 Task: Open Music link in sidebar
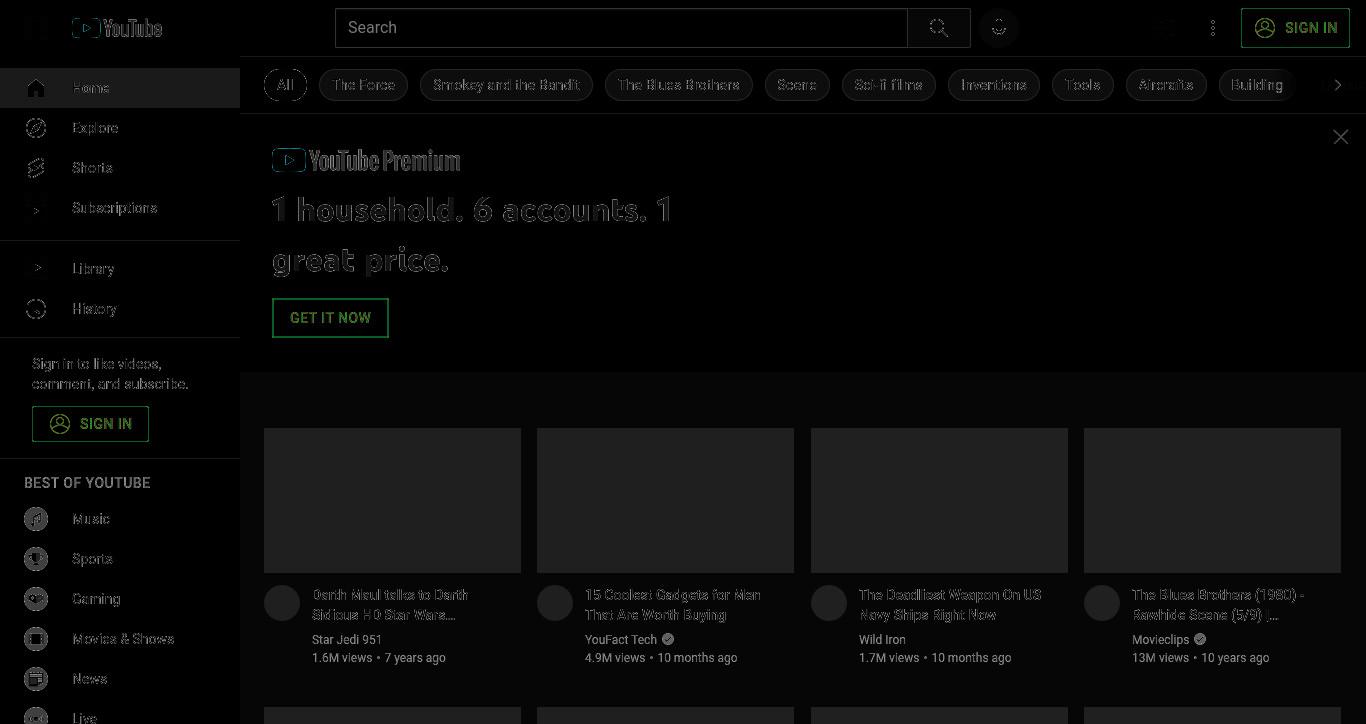[120, 519]
